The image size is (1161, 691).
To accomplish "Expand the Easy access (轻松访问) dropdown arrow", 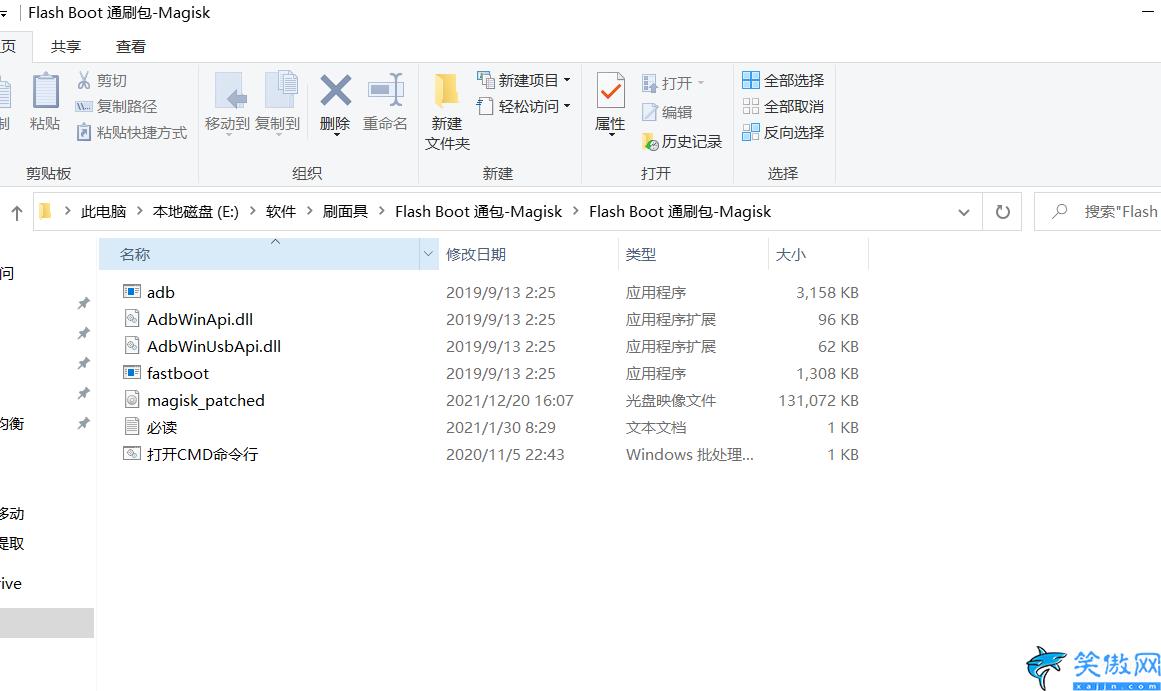I will point(567,106).
